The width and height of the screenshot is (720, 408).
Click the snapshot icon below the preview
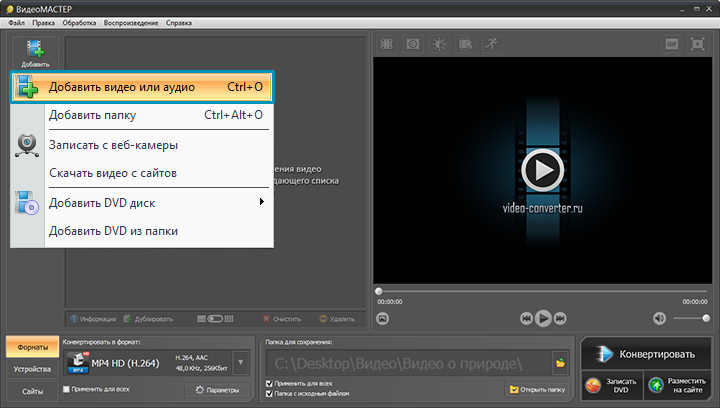pyautogui.click(x=383, y=318)
